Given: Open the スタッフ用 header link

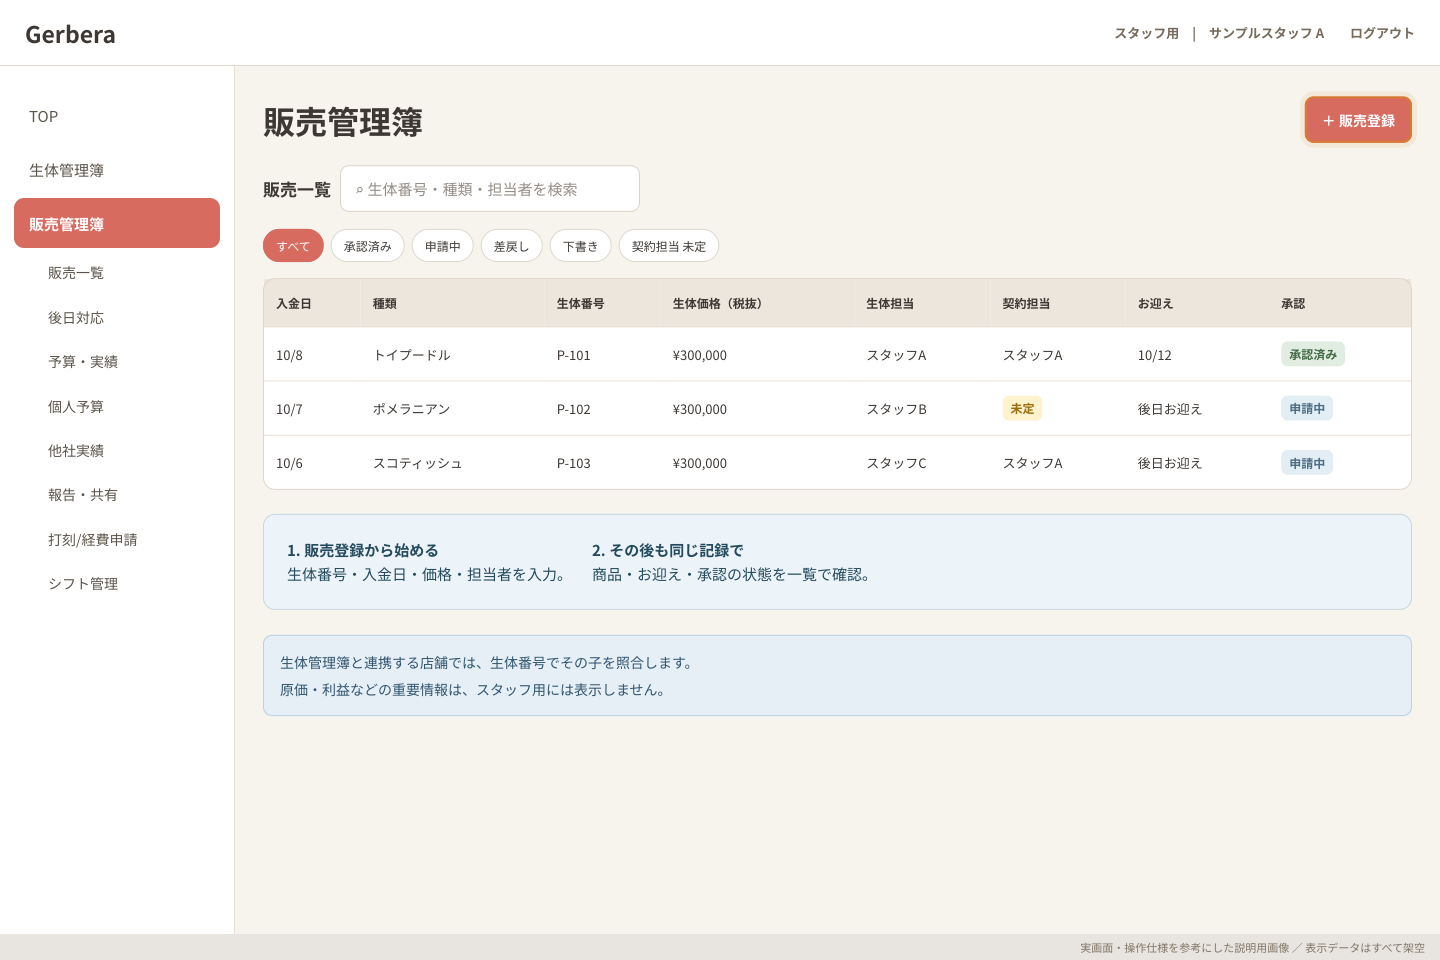Looking at the screenshot, I should click(x=1146, y=33).
